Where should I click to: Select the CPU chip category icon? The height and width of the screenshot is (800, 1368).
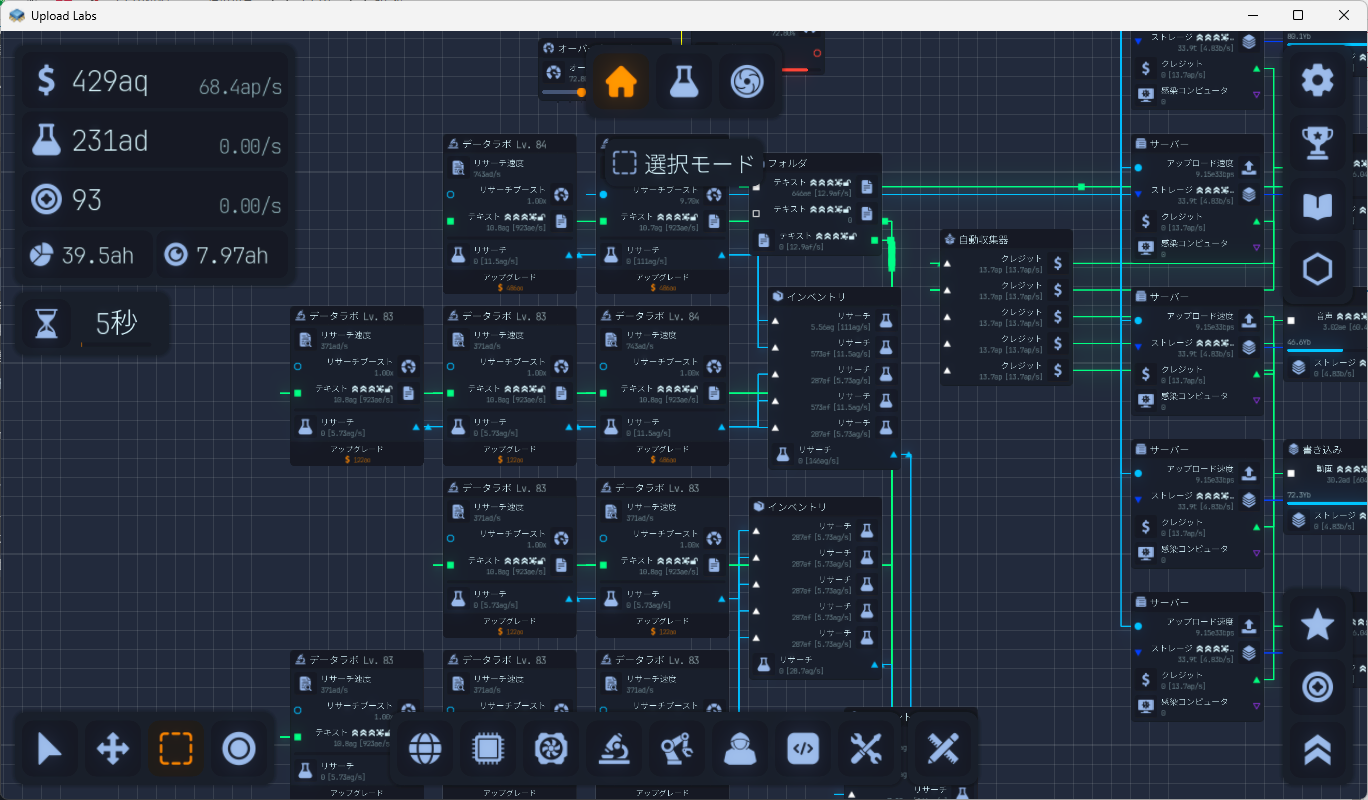[x=489, y=749]
